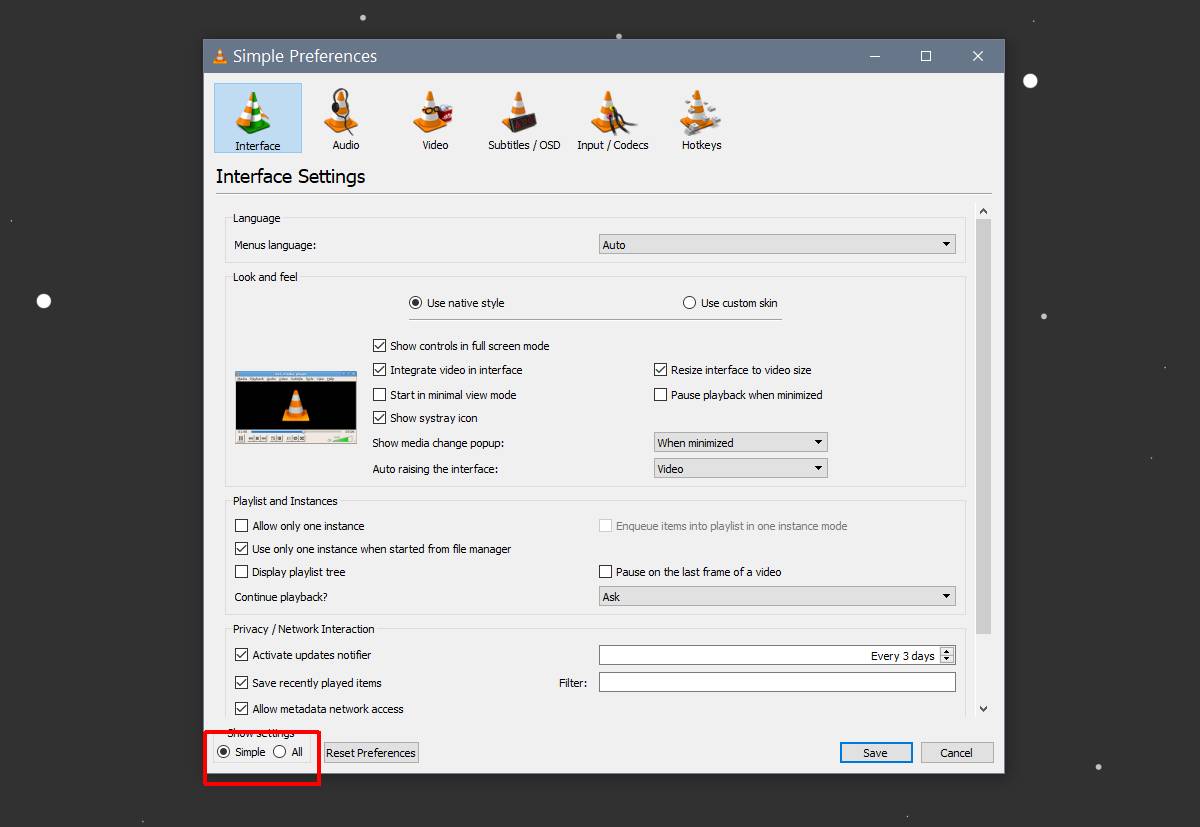This screenshot has height=827, width=1200.
Task: Select the All show settings option
Action: click(x=280, y=751)
